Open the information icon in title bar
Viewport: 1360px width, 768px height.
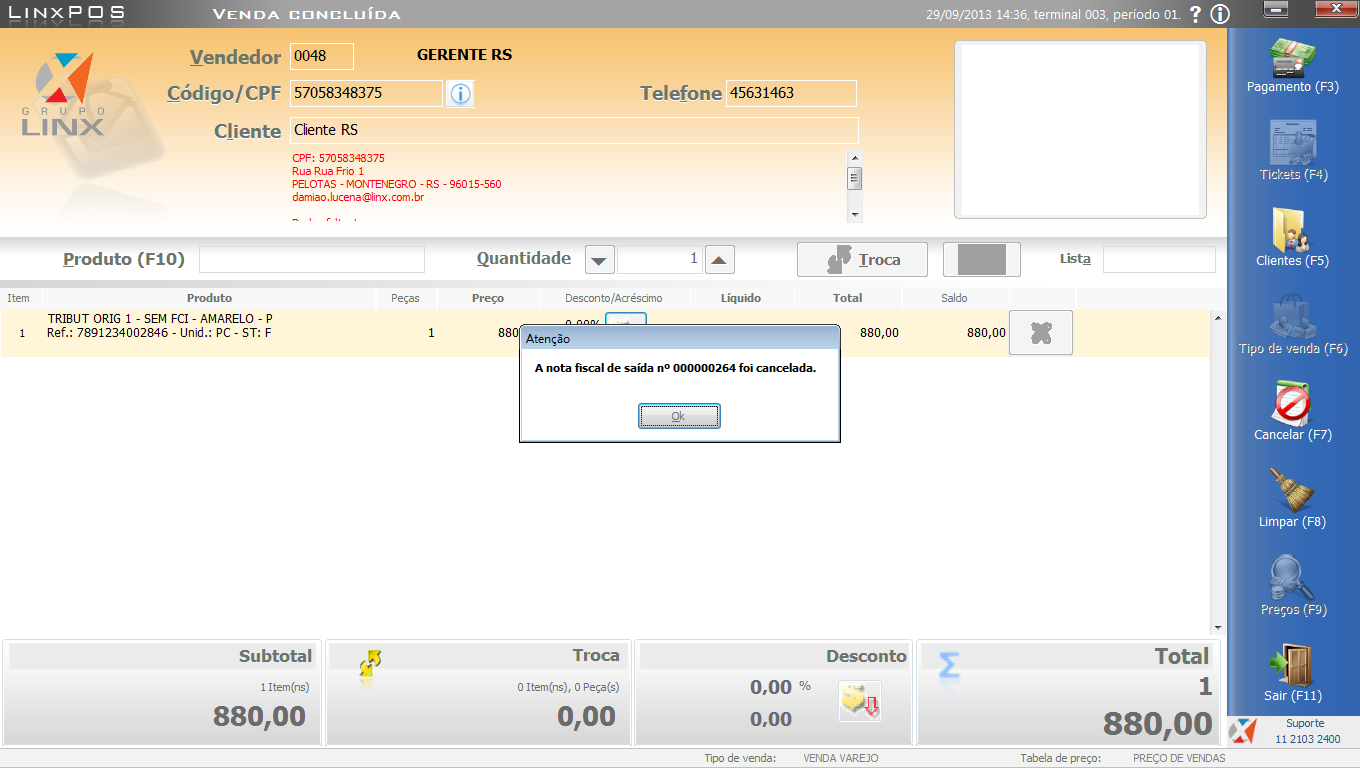(1219, 14)
